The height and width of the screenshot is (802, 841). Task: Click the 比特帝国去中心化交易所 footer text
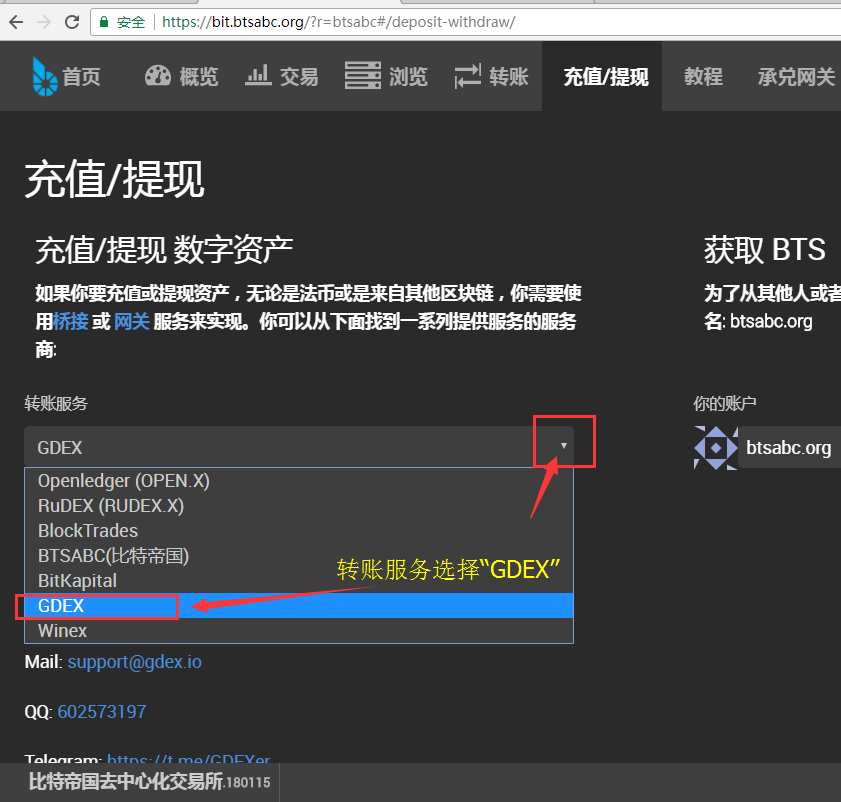coord(126,782)
